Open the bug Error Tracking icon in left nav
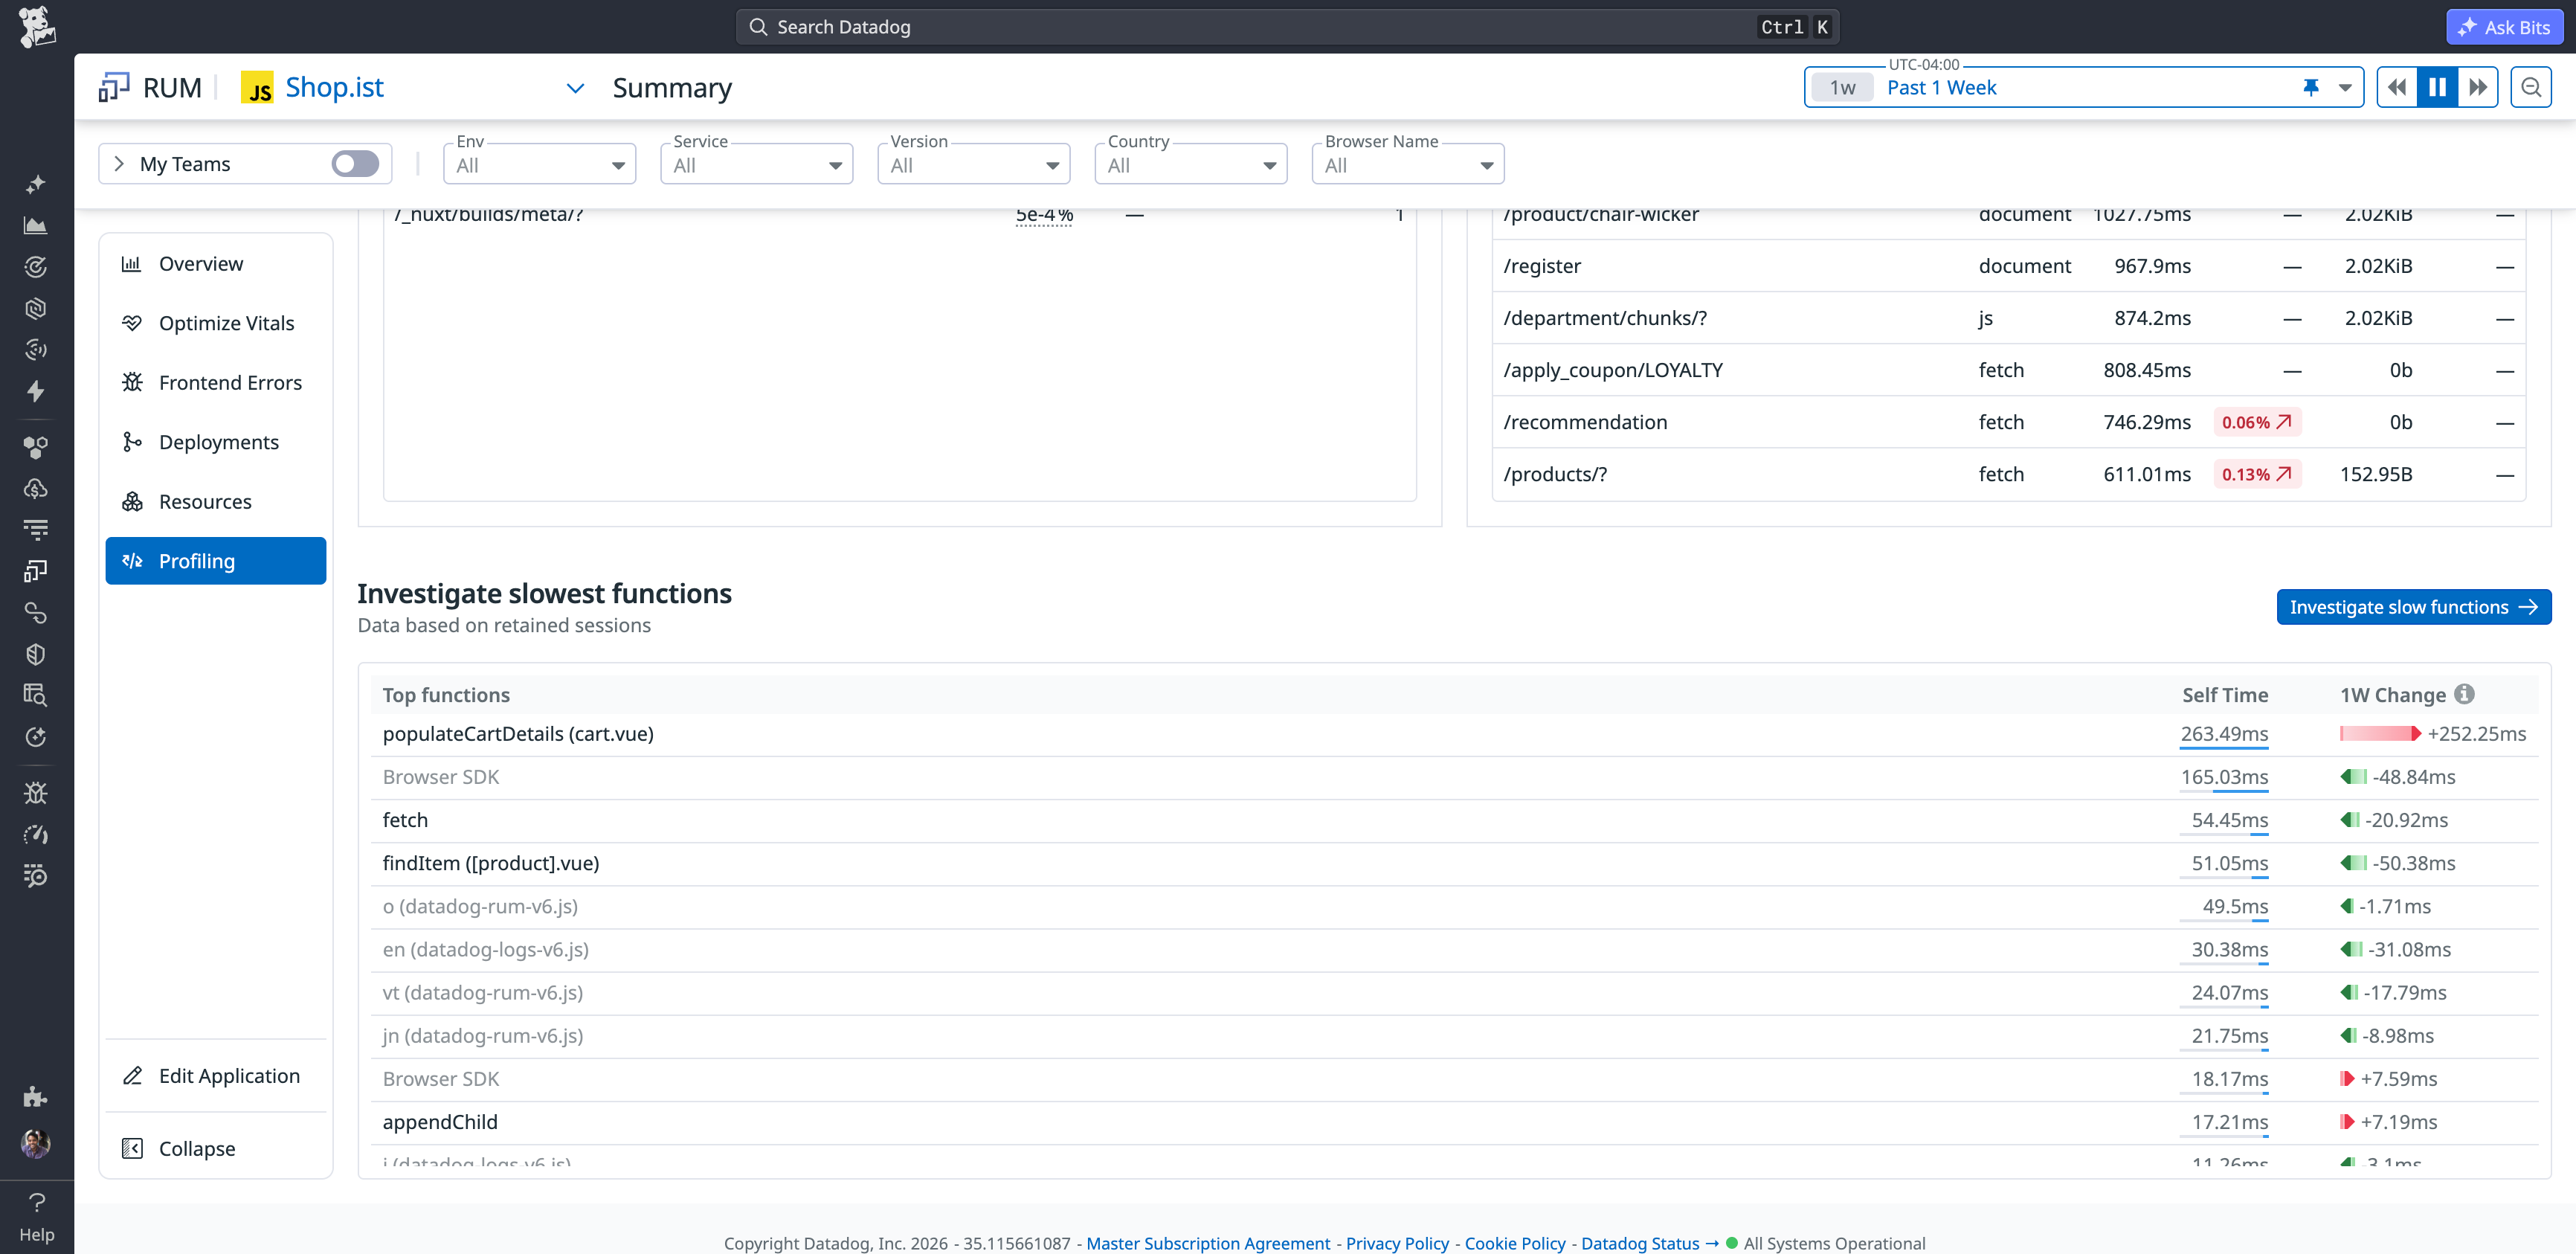Viewport: 2576px width, 1254px height. [36, 793]
